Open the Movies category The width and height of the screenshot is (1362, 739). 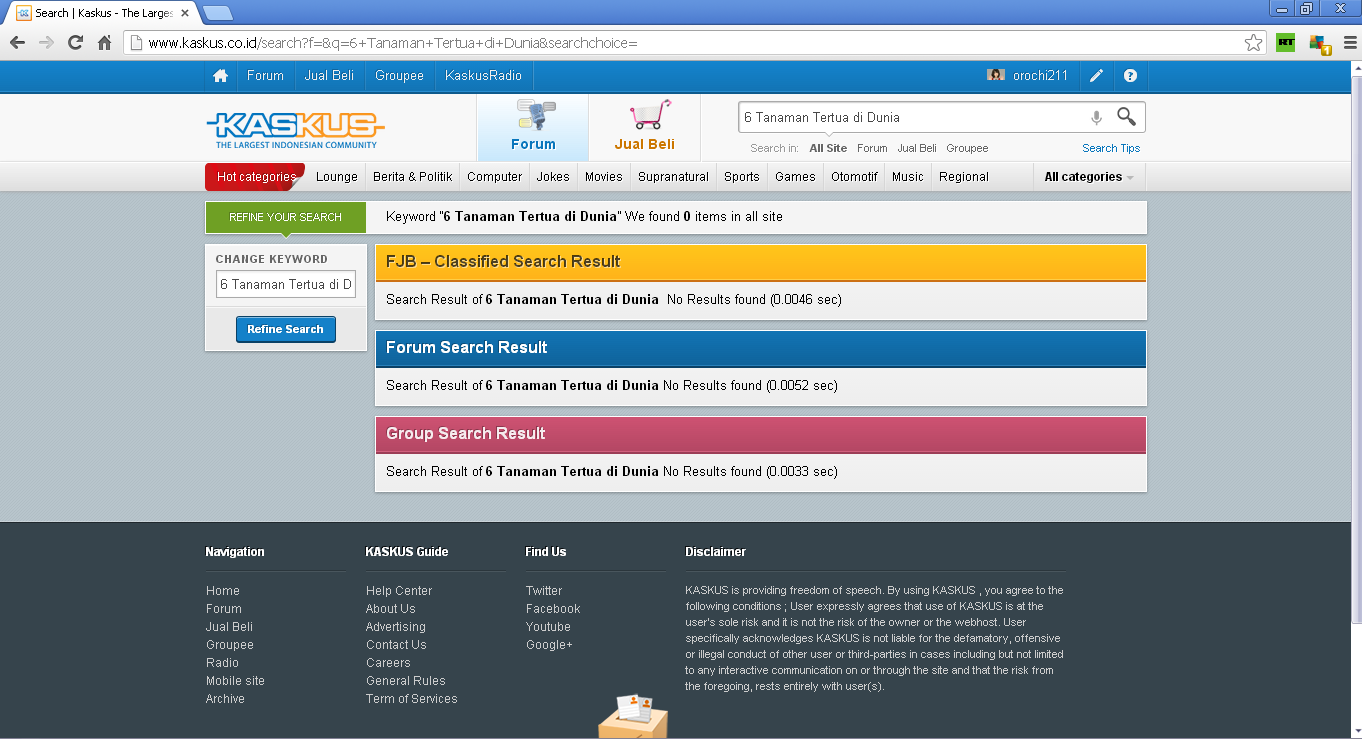604,177
